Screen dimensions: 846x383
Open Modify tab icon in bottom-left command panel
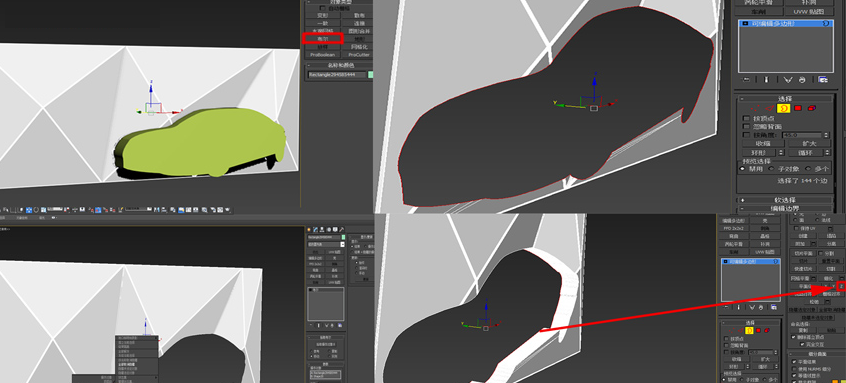[x=315, y=230]
